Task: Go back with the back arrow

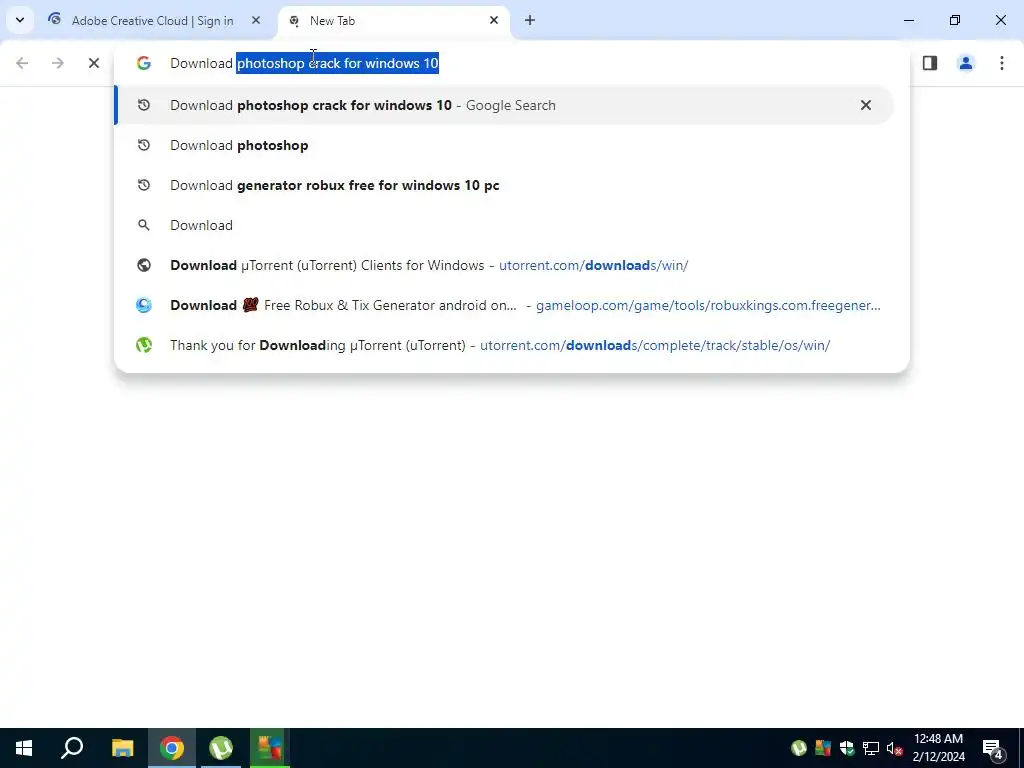Action: pyautogui.click(x=22, y=63)
